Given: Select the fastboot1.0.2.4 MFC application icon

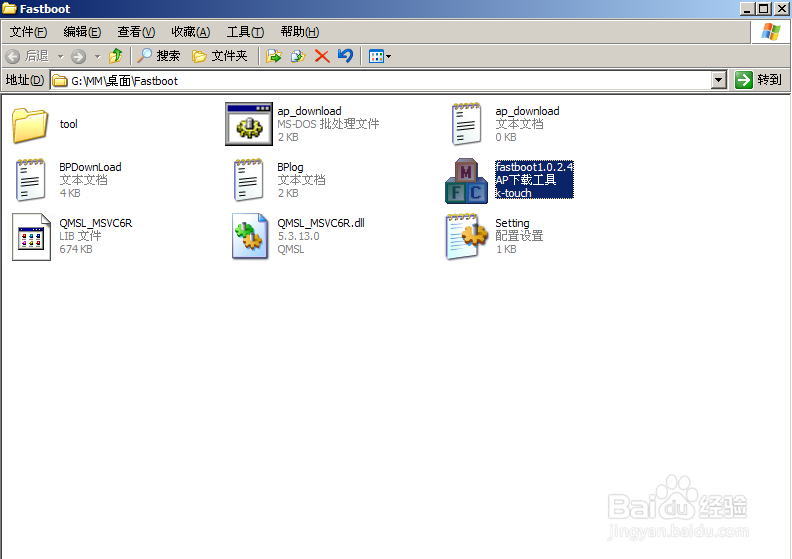Looking at the screenshot, I should 466,181.
